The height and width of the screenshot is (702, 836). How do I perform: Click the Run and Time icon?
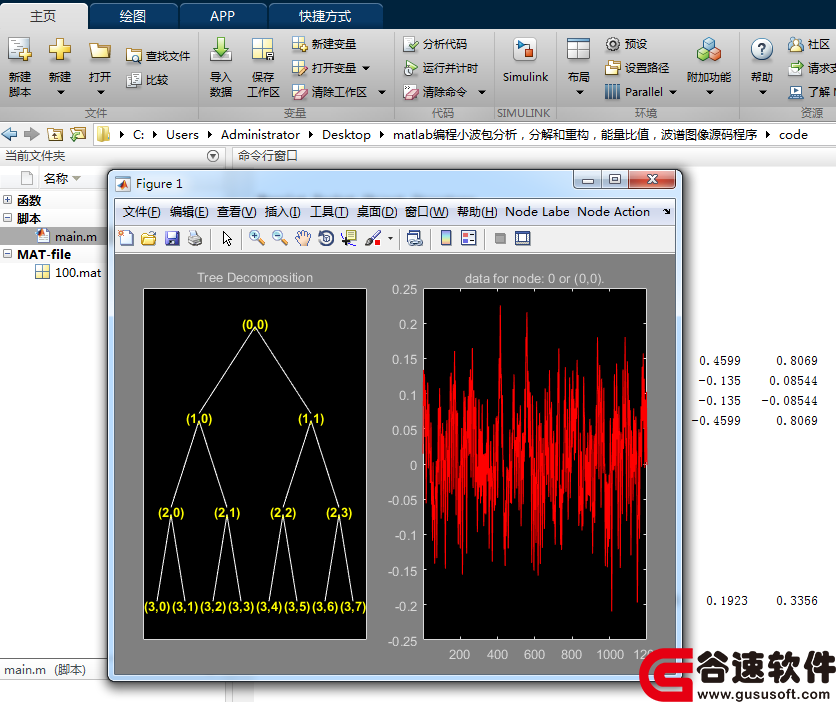pyautogui.click(x=411, y=68)
